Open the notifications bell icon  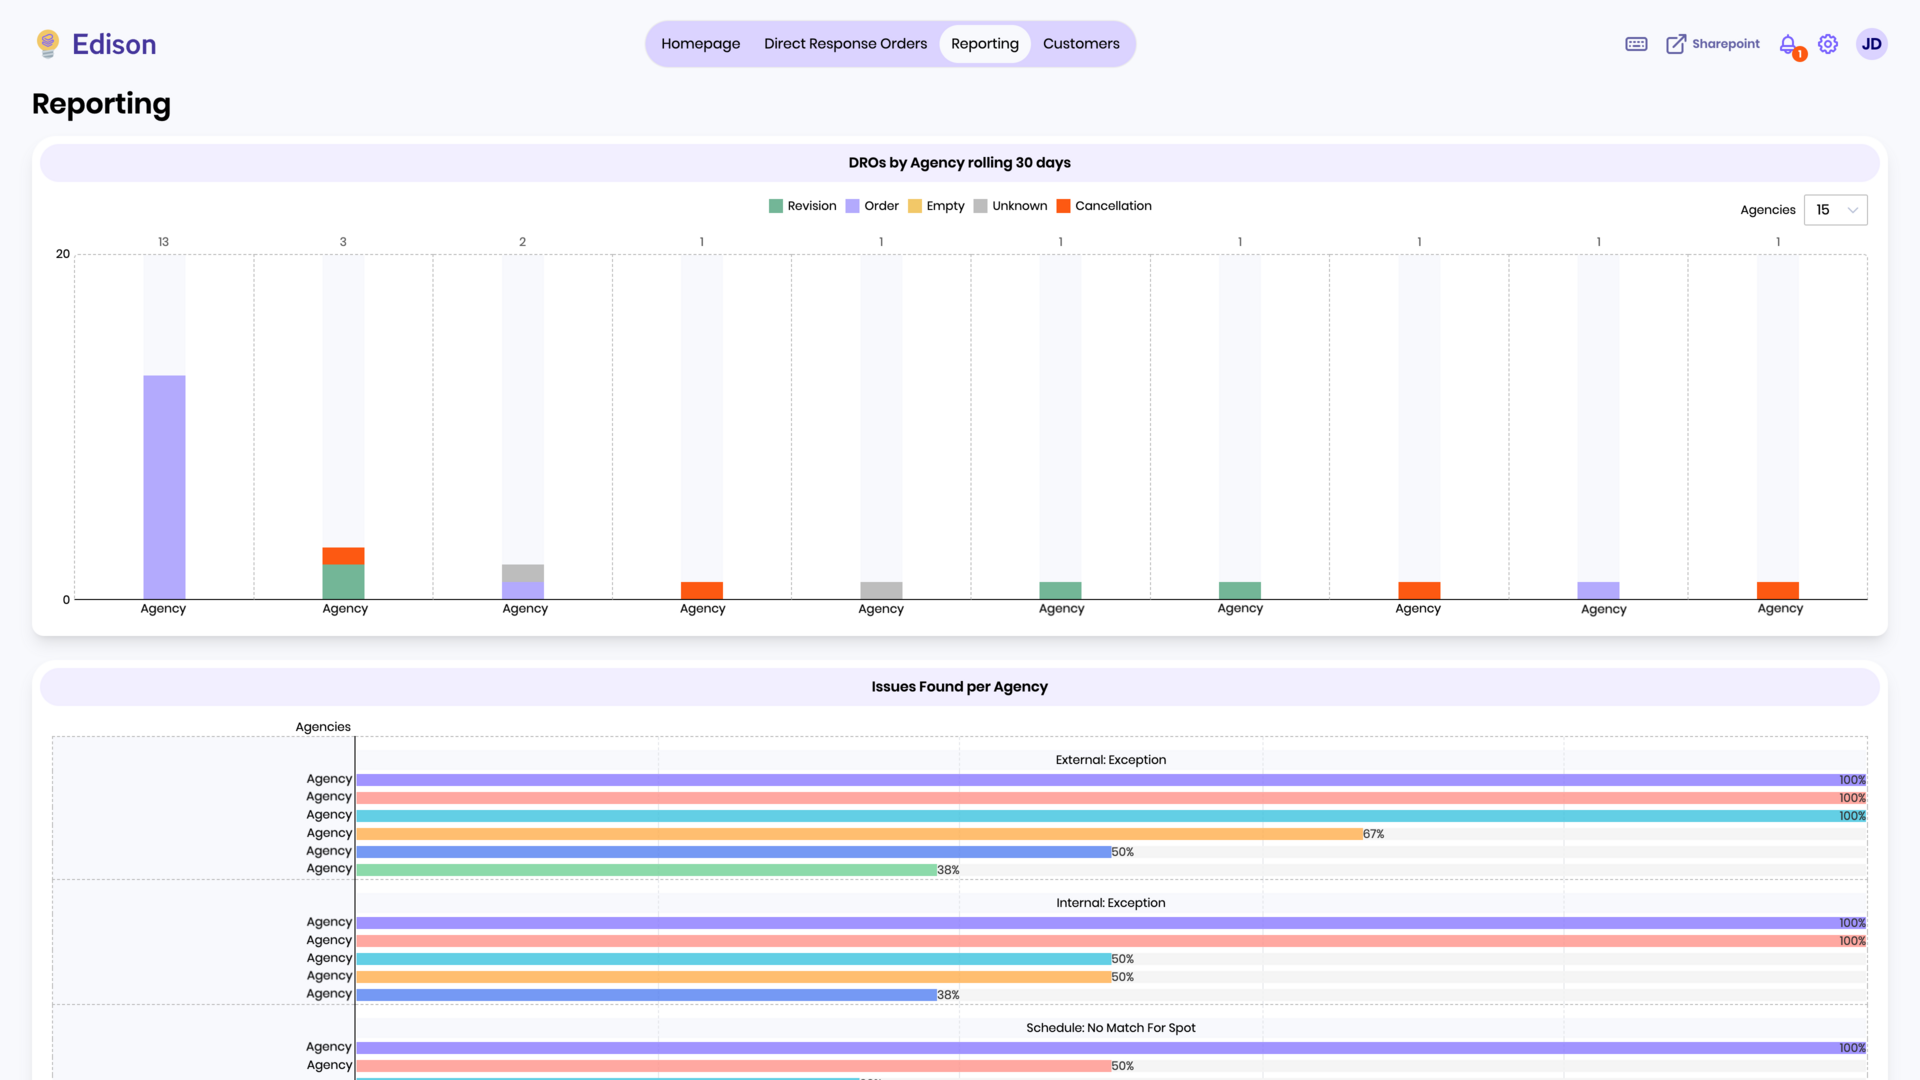click(1788, 44)
